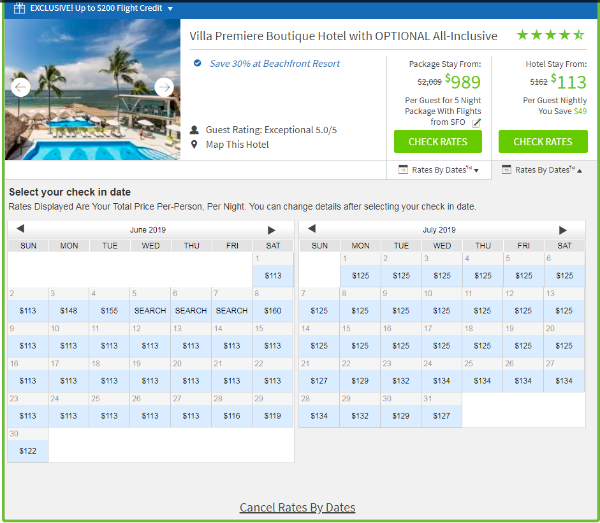The width and height of the screenshot is (600, 523).
Task: Click calendar icon beside package Rates By Dates
Action: [x=403, y=169]
